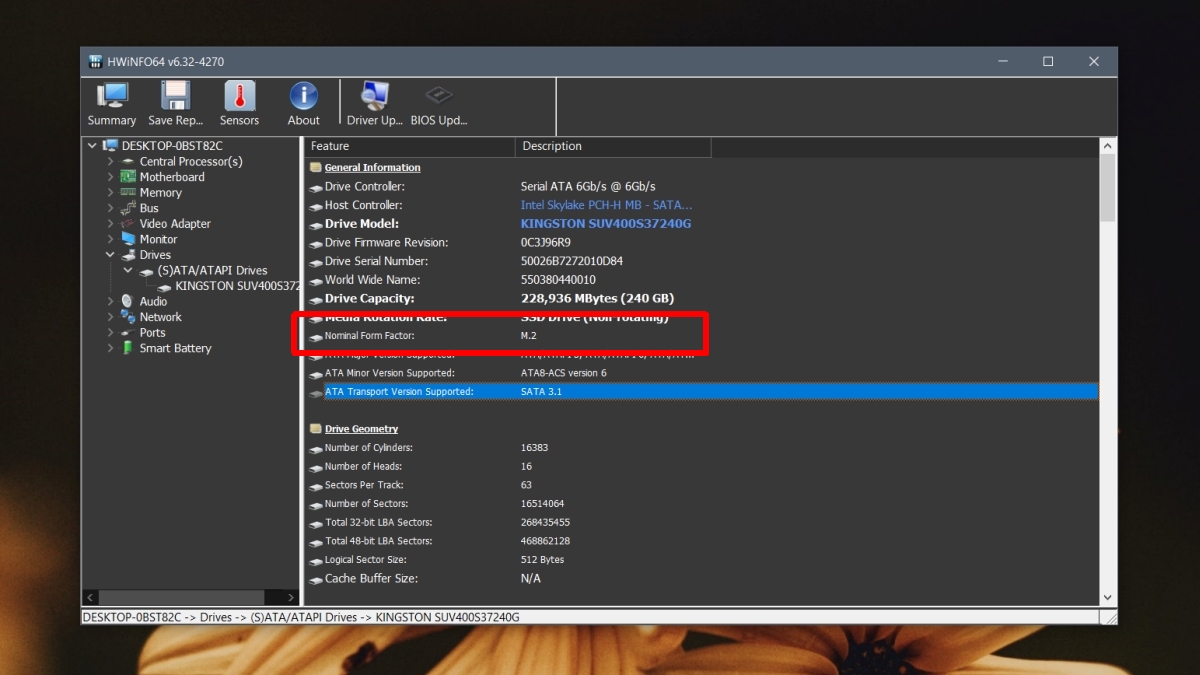Select the Number of Heads row

(x=703, y=467)
